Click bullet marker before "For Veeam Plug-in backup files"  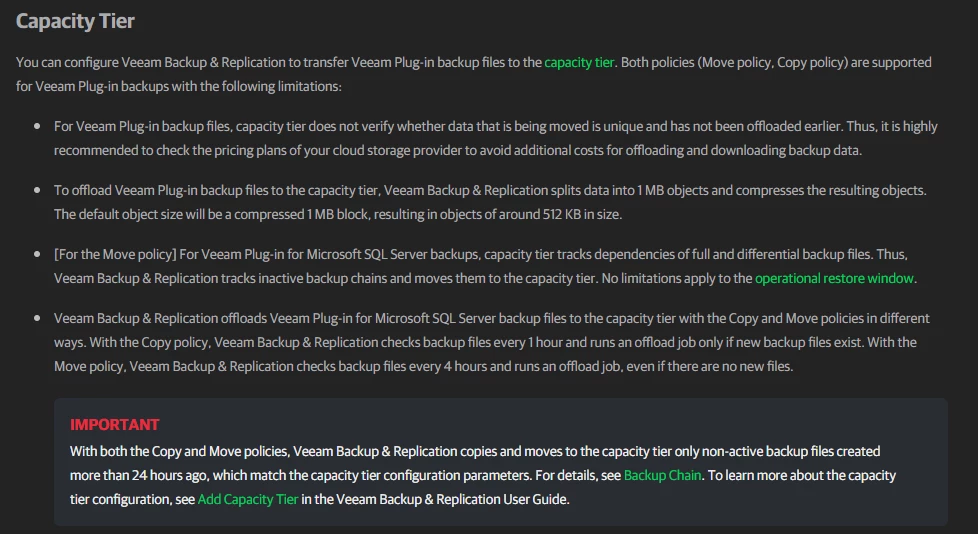37,126
